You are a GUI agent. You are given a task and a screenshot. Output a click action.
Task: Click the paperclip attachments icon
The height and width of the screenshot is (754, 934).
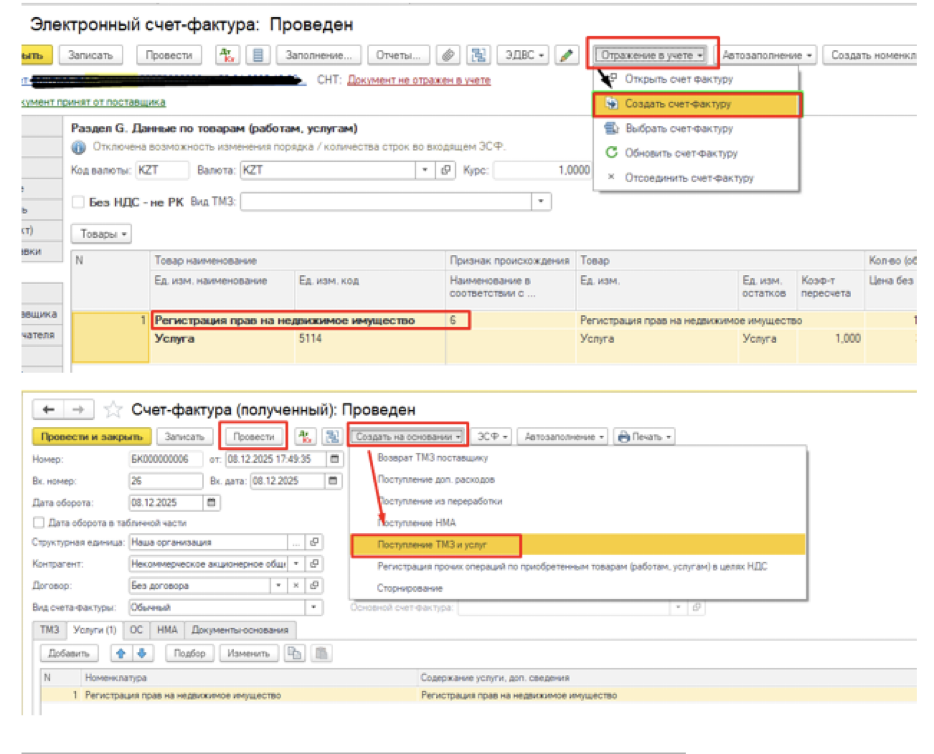tap(449, 56)
